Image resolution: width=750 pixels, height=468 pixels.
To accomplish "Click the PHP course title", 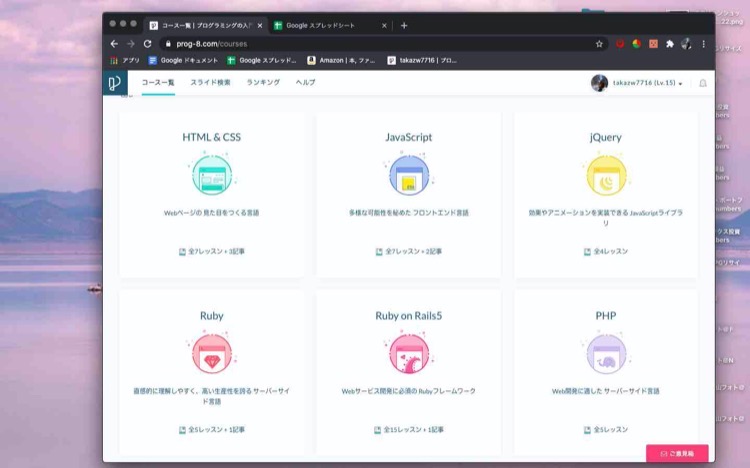I will [x=606, y=316].
